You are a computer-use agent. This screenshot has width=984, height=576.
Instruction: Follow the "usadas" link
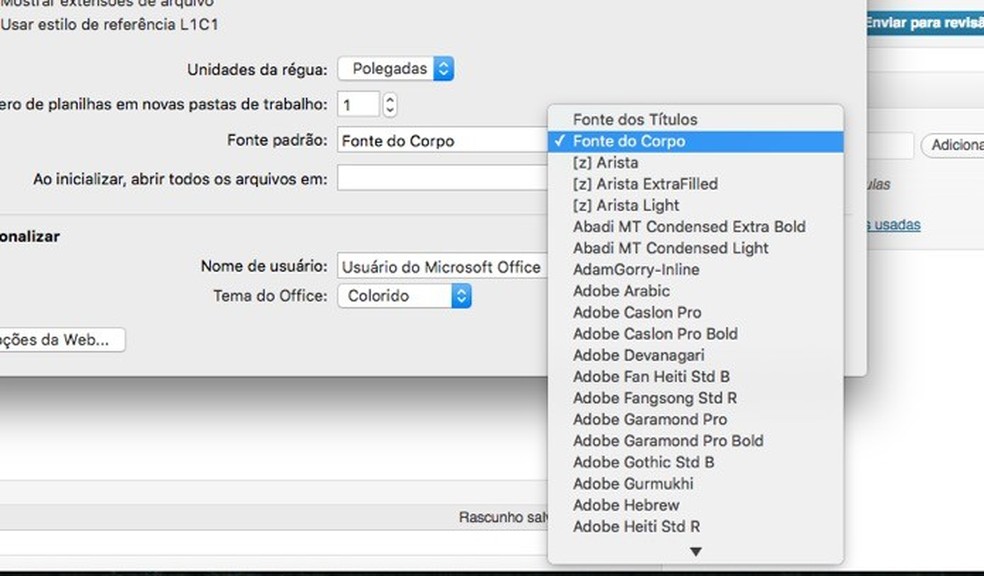901,224
